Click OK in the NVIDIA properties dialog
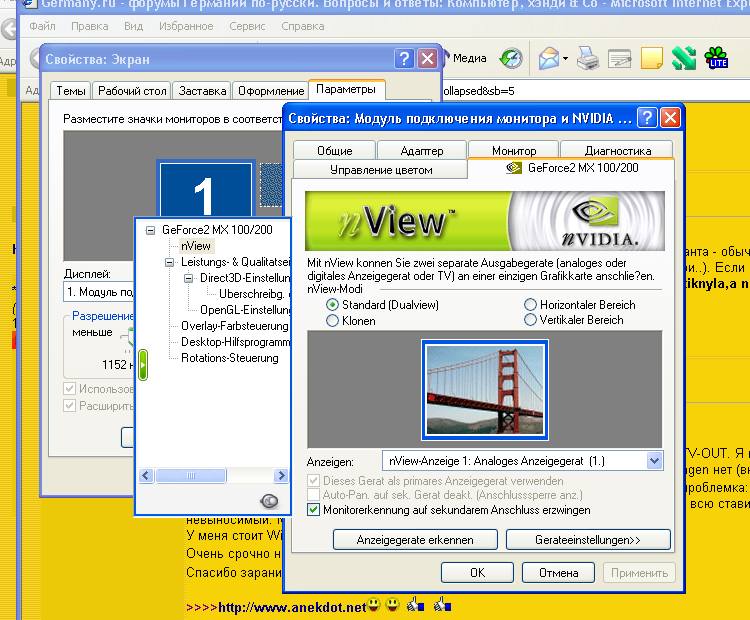The width and height of the screenshot is (750, 620). tap(477, 573)
